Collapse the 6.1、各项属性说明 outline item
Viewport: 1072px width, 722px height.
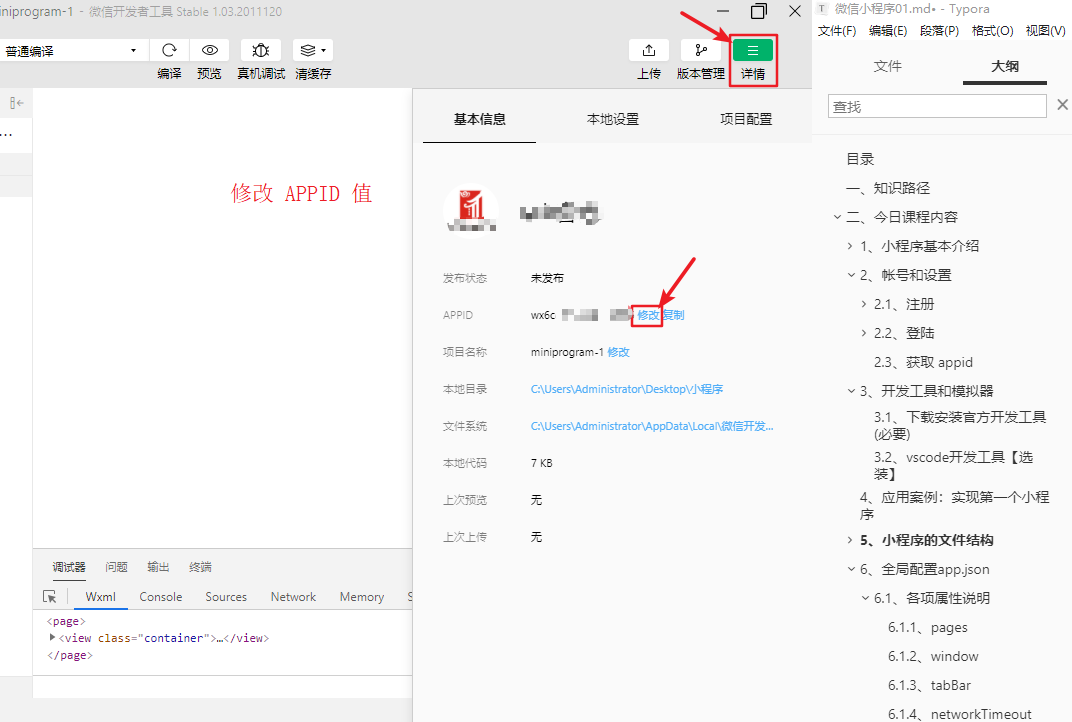(865, 598)
